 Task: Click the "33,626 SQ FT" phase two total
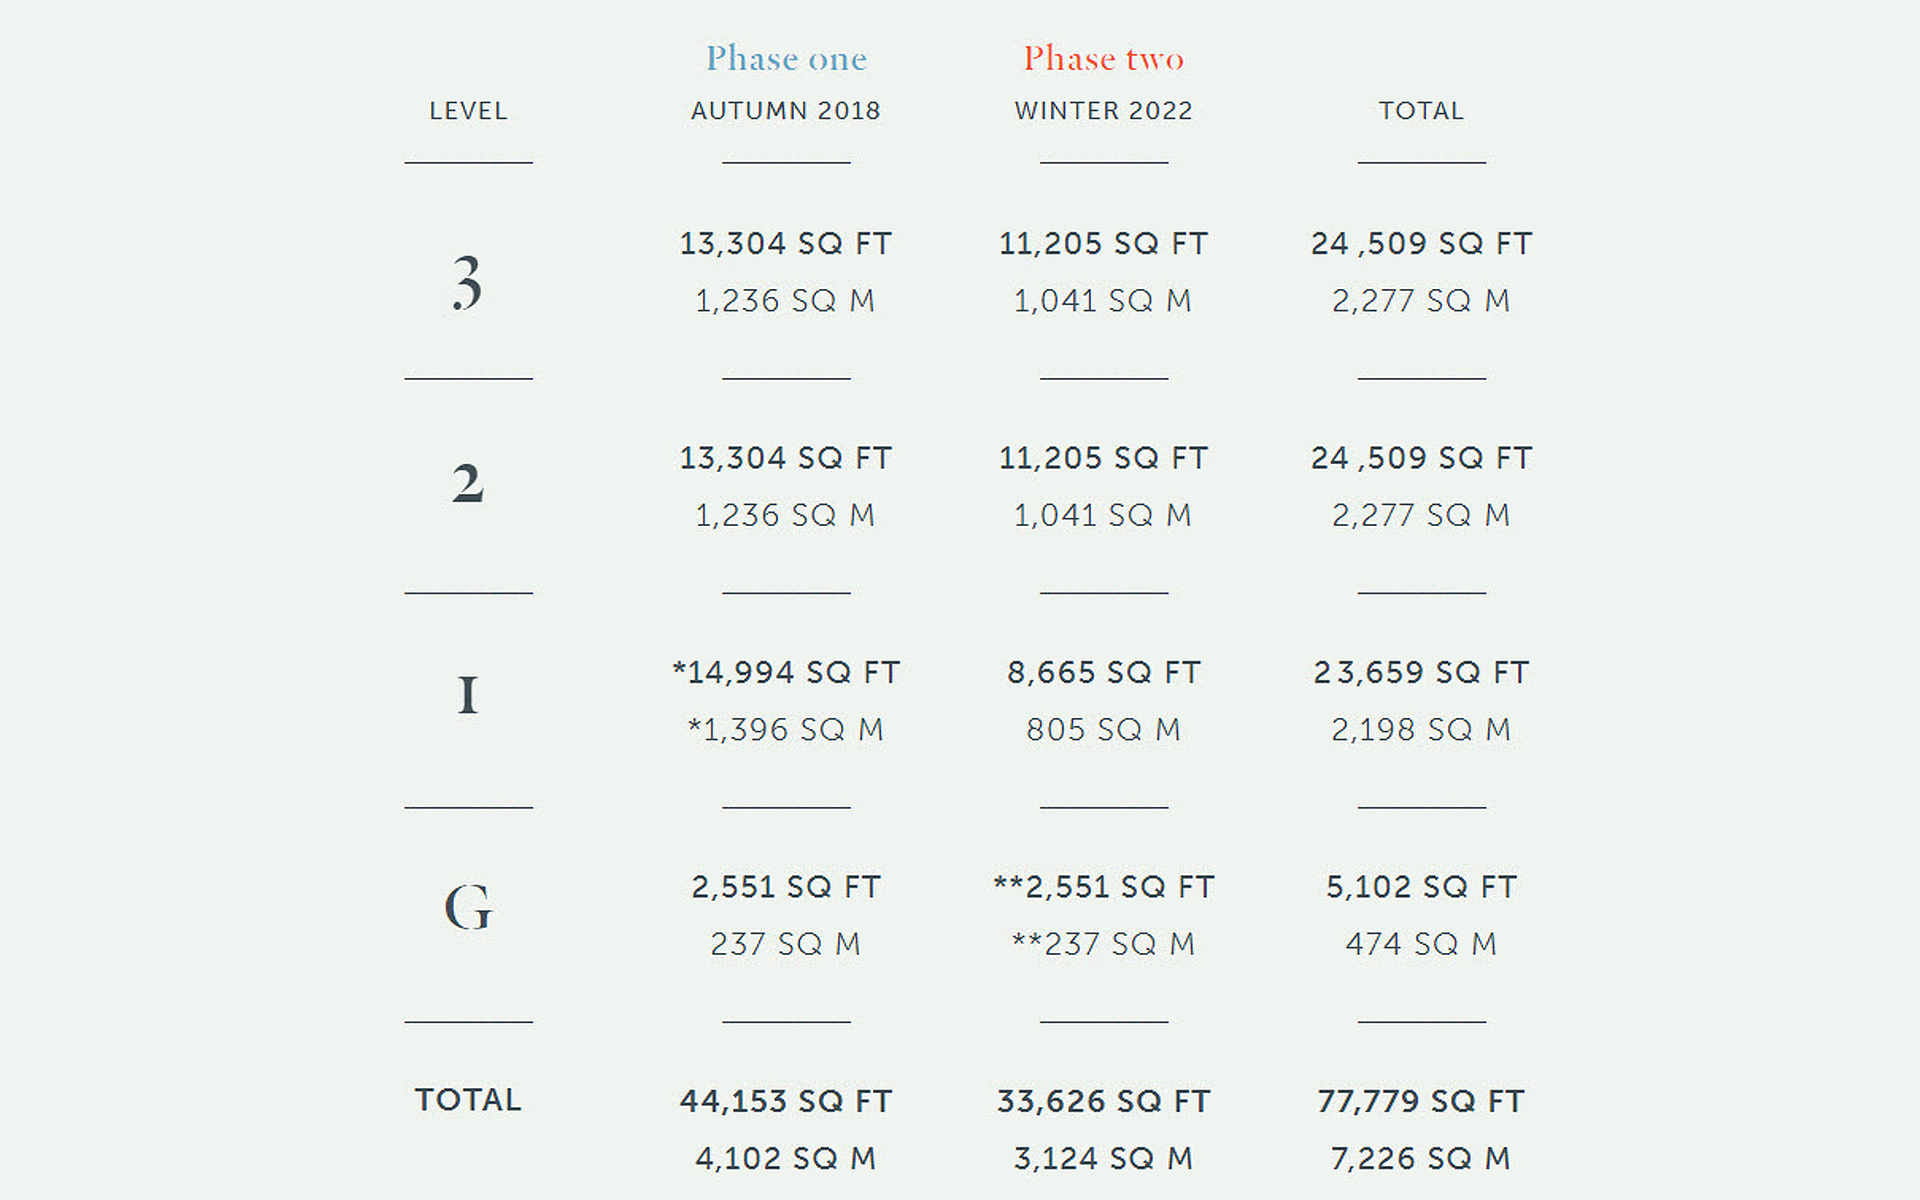[x=1103, y=1102]
